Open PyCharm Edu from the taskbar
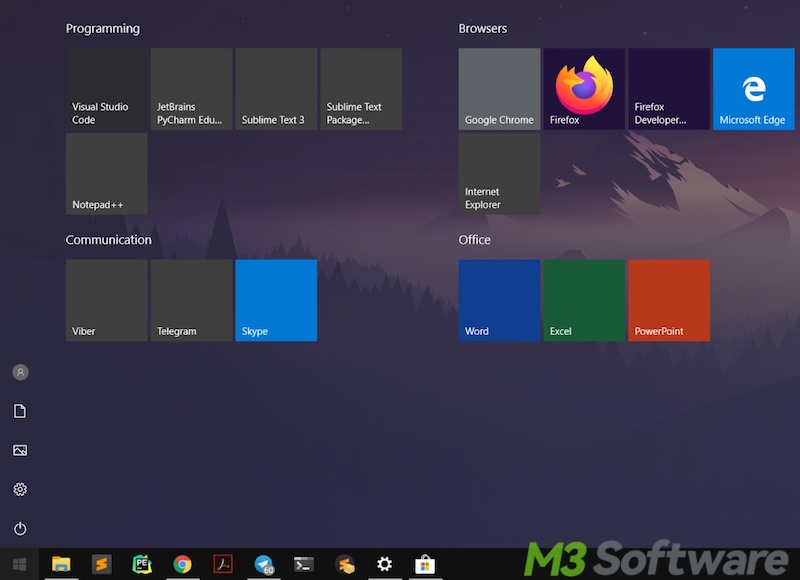Viewport: 800px width, 580px height. point(141,564)
